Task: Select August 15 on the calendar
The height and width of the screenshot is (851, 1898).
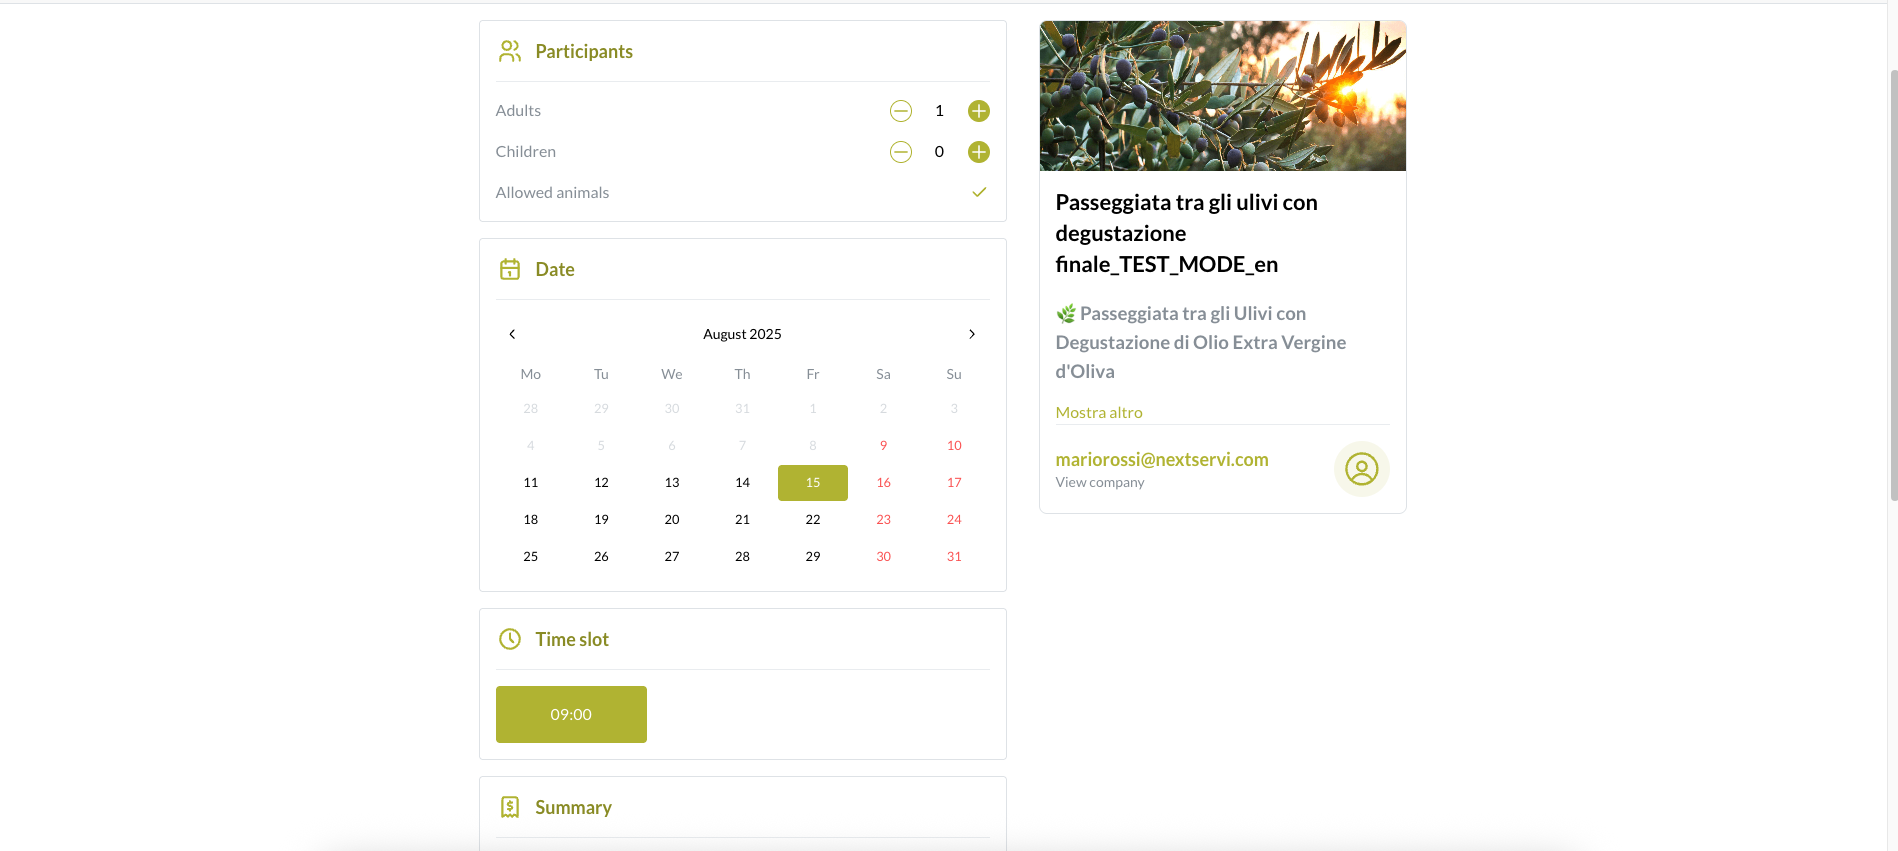Action: [x=812, y=483]
